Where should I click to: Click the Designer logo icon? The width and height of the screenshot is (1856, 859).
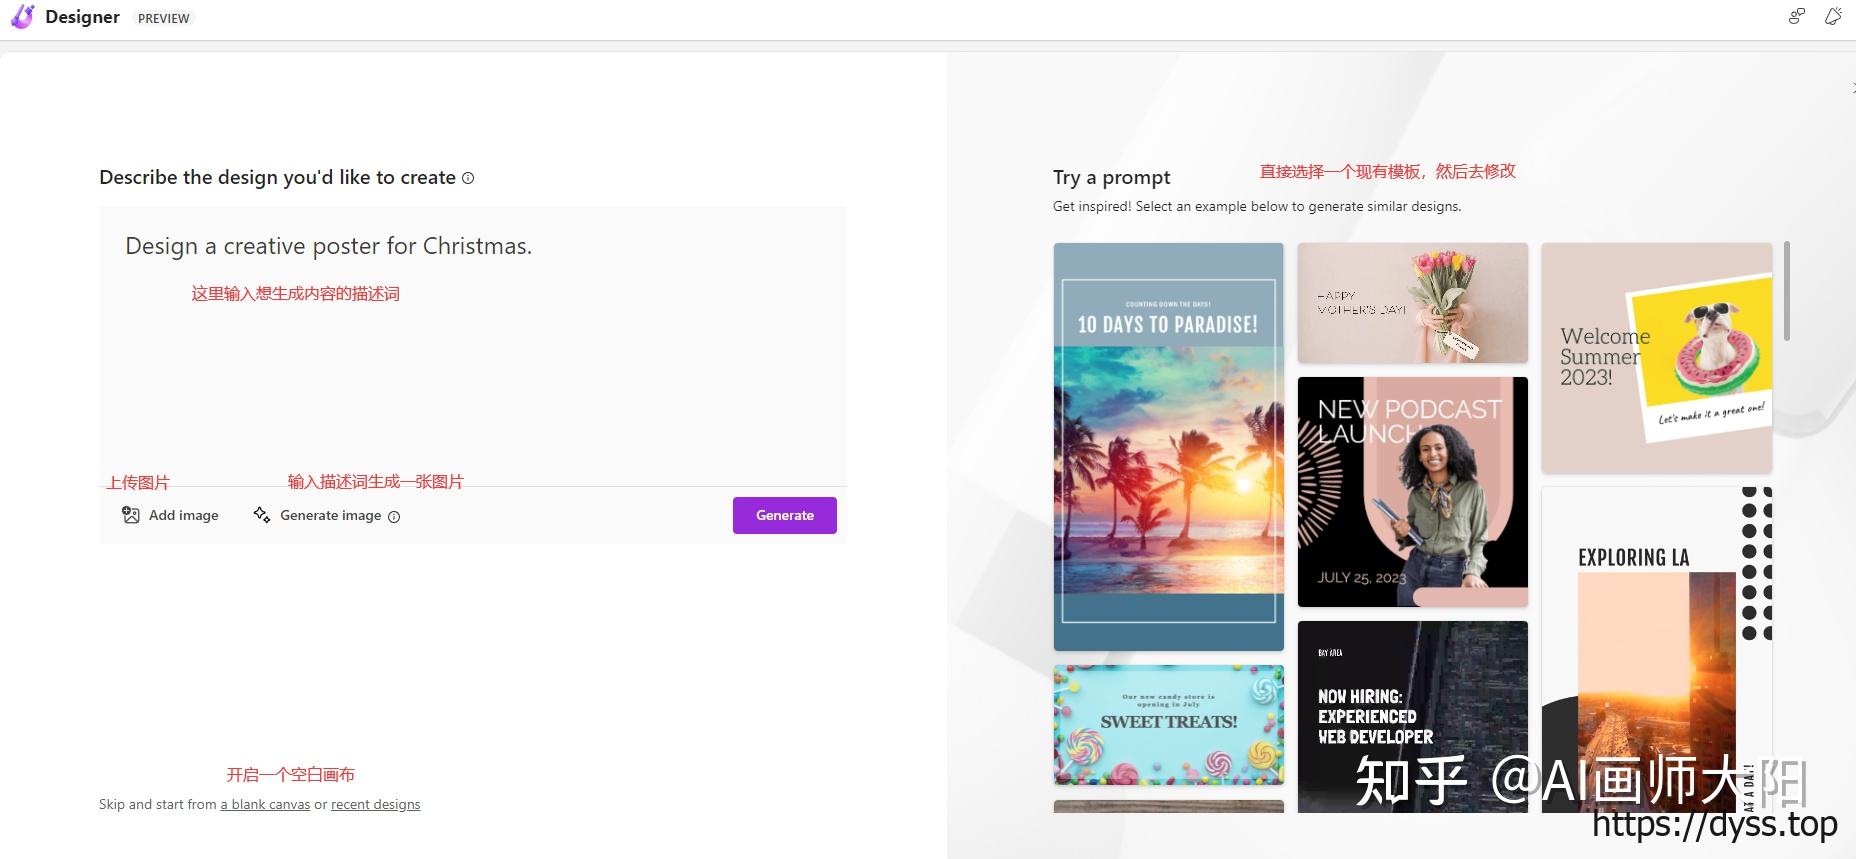click(22, 17)
